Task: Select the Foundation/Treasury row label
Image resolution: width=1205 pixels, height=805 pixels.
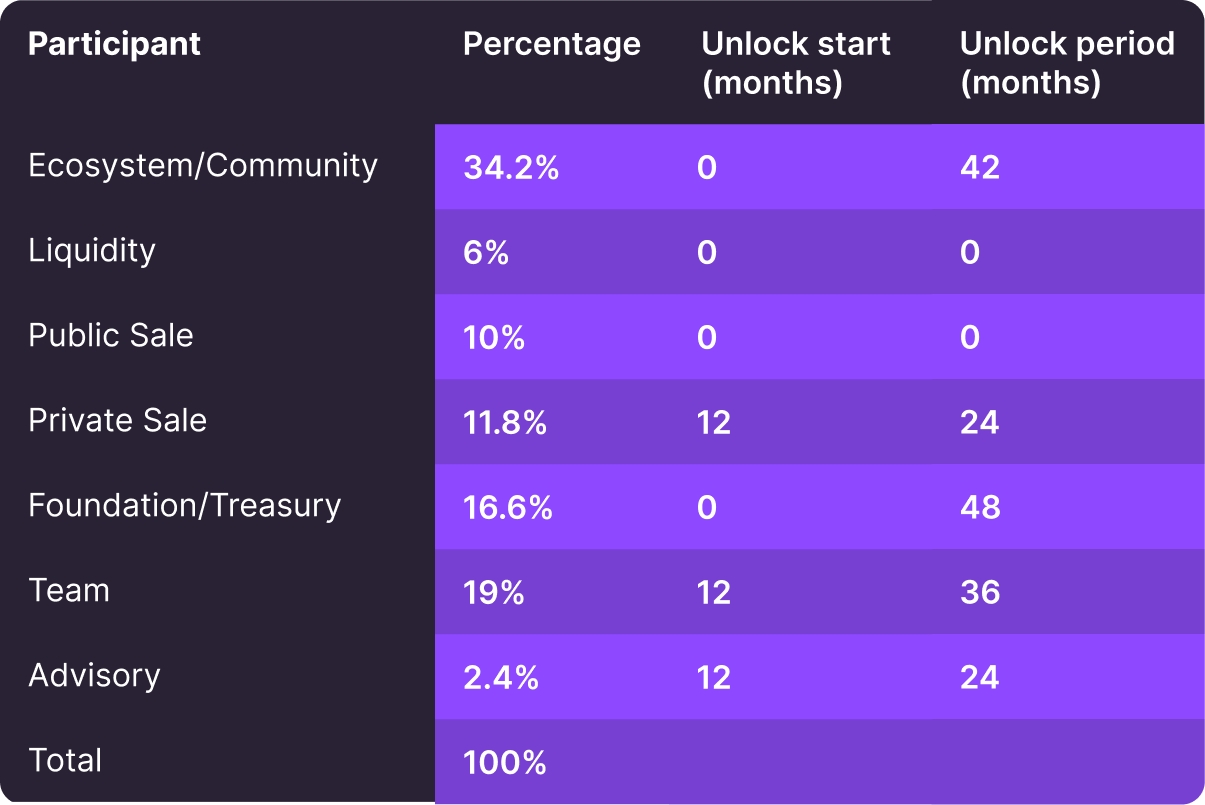Action: tap(184, 506)
